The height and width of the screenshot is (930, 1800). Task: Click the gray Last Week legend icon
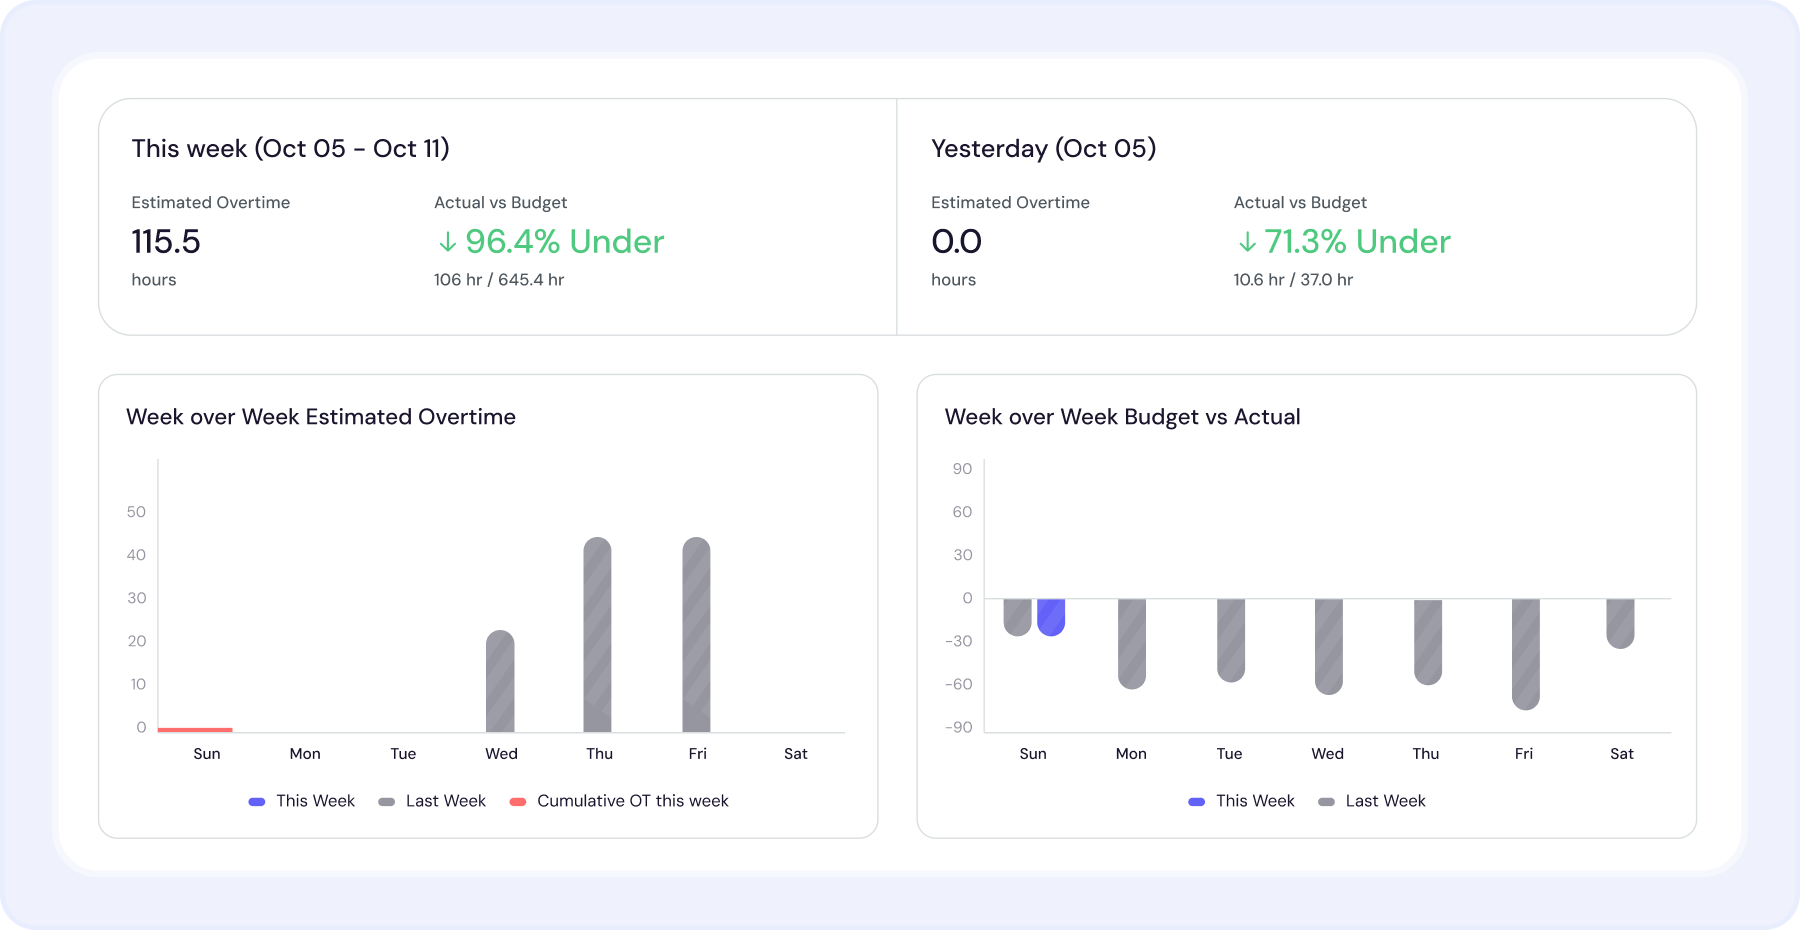pyautogui.click(x=385, y=800)
